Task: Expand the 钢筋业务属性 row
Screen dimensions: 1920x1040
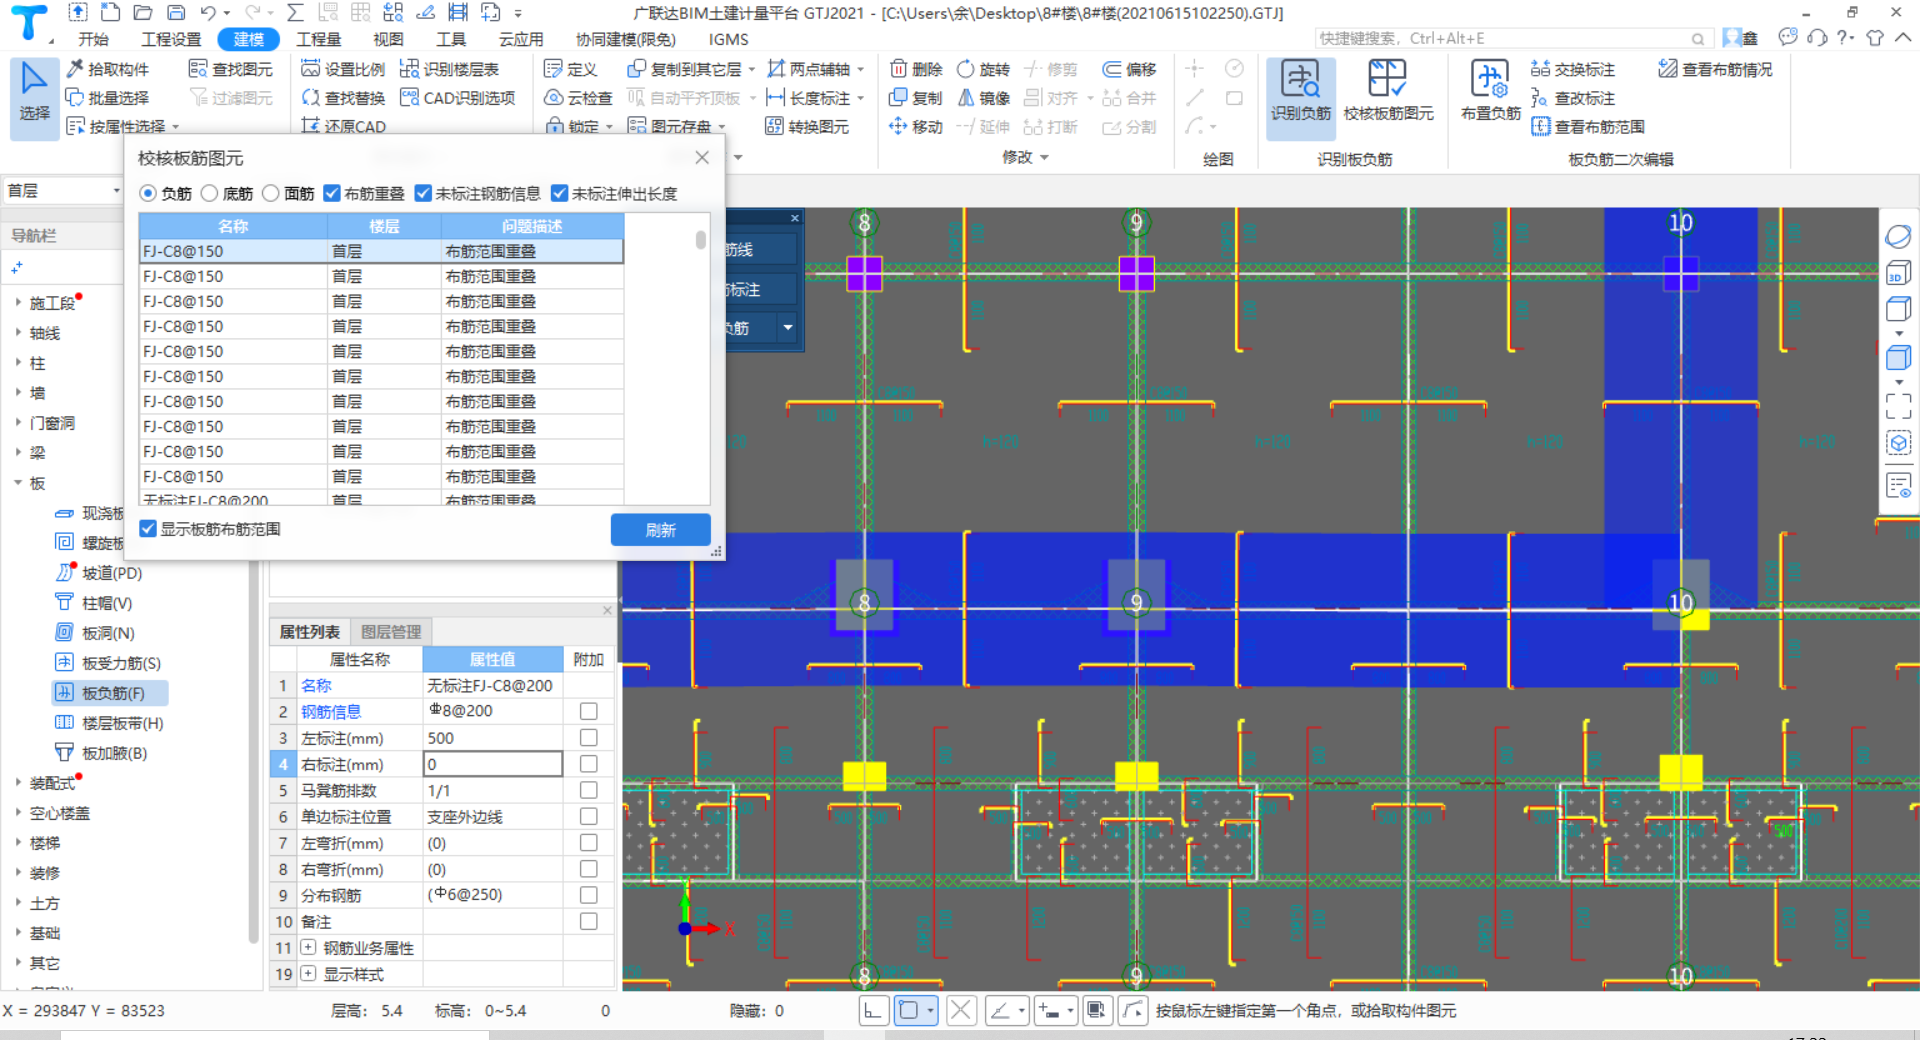Action: (308, 948)
